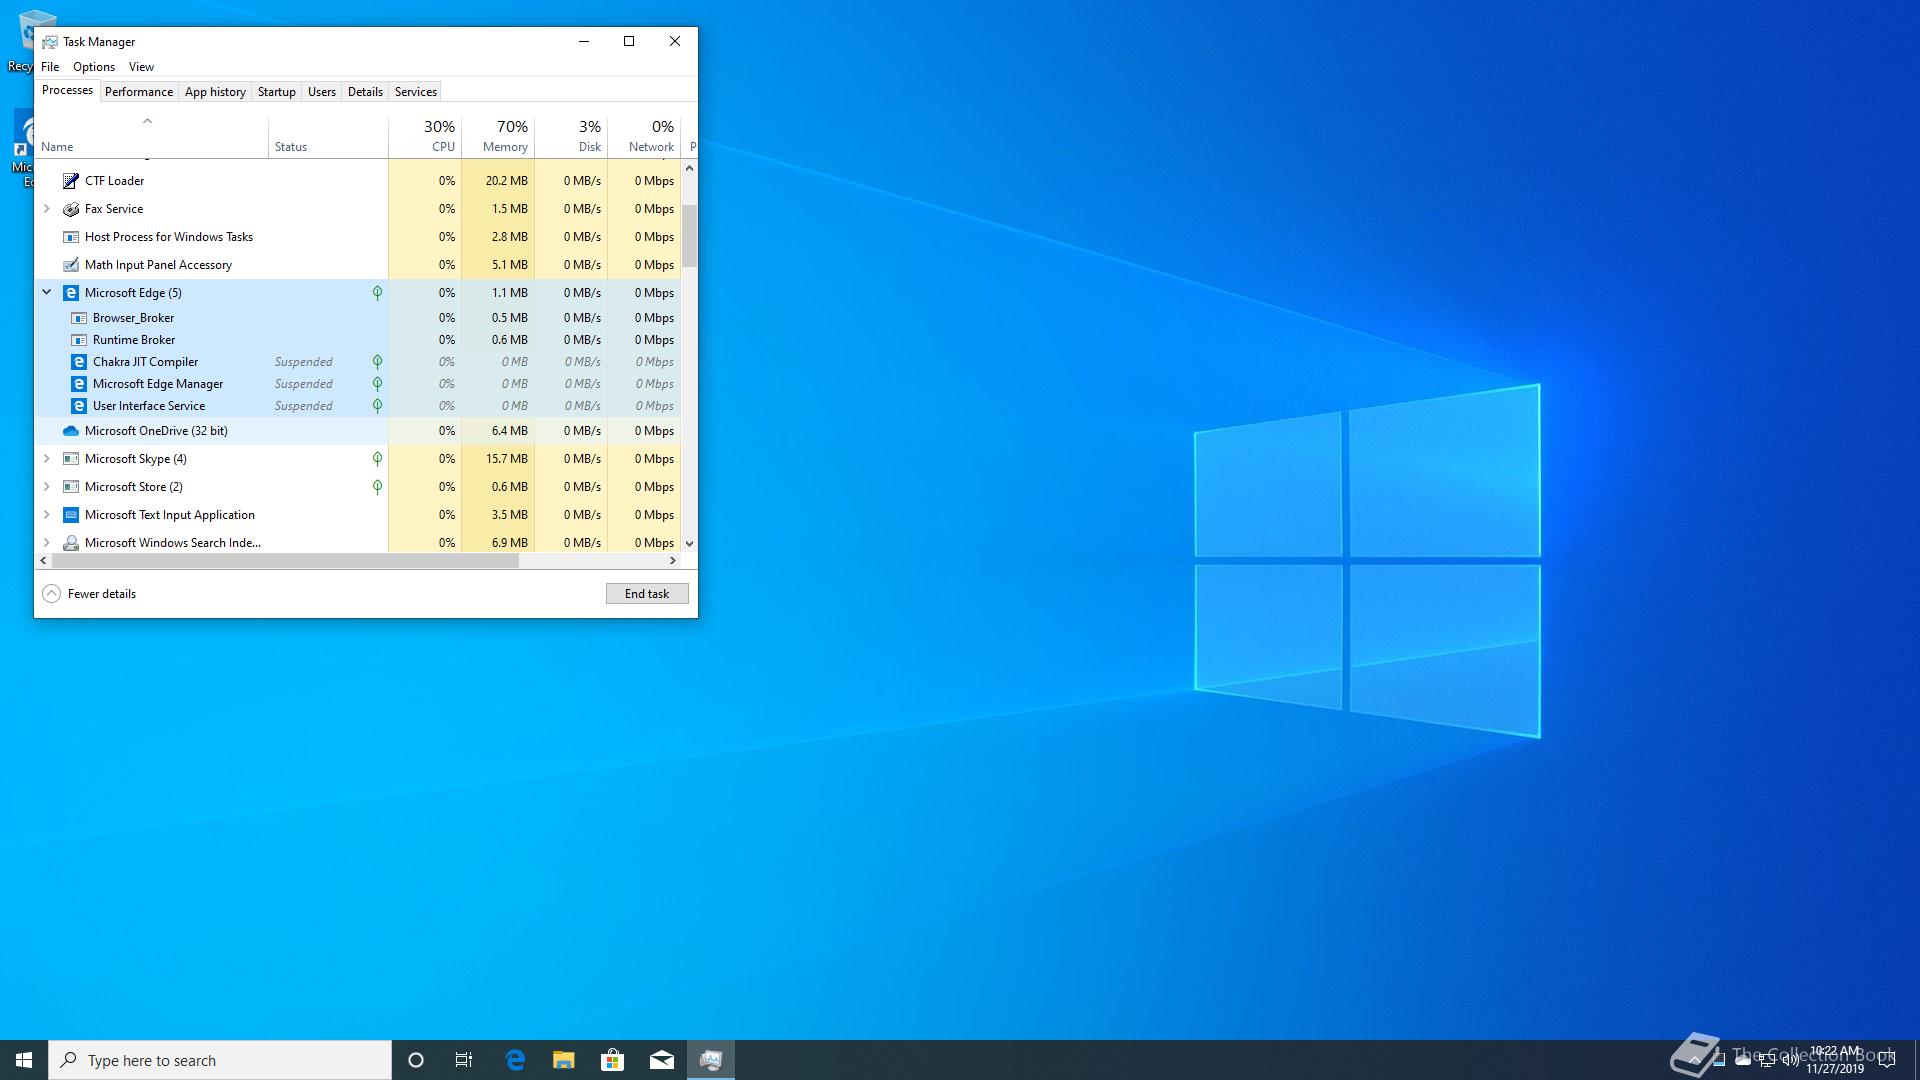Screen dimensions: 1920x1080
Task: Click the leaf status icon for Microsoft Skype
Action: 377,459
